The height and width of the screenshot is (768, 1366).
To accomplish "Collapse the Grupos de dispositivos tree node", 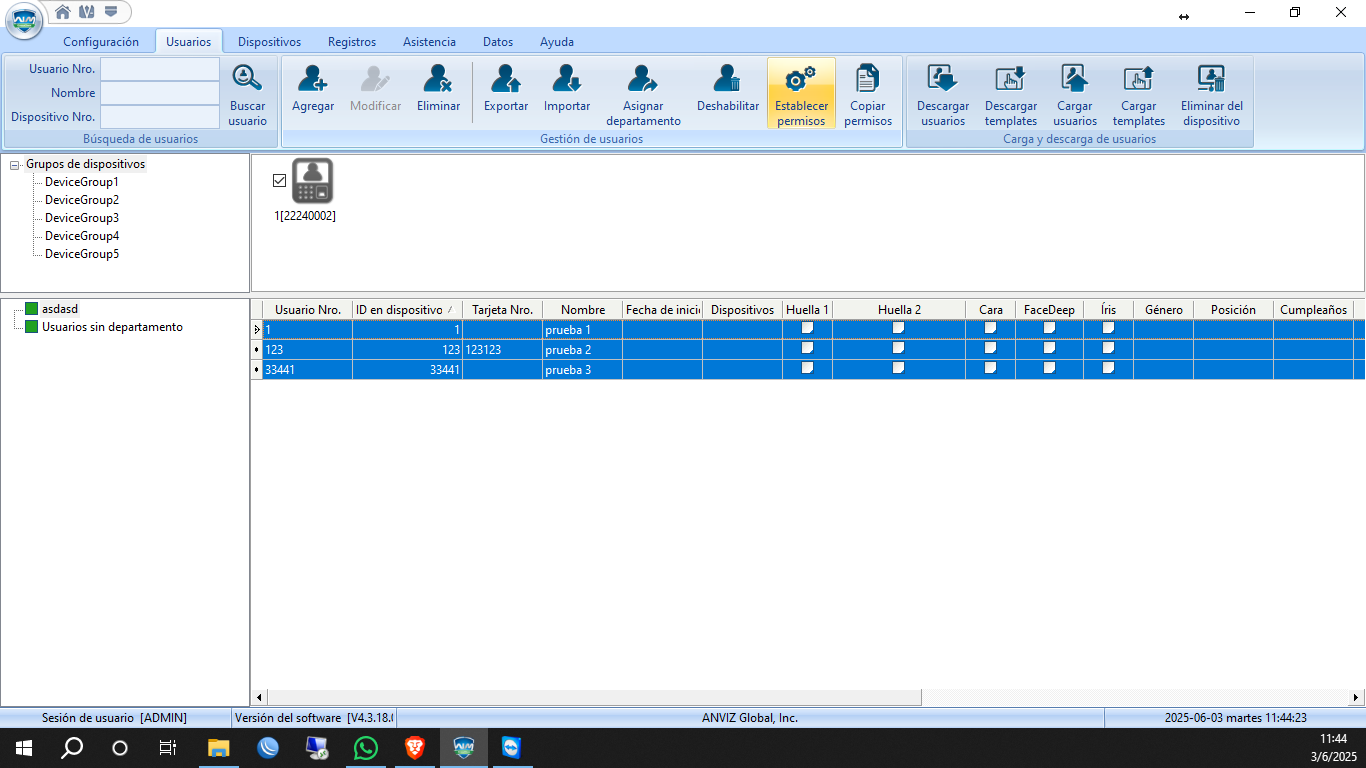I will click(x=15, y=165).
